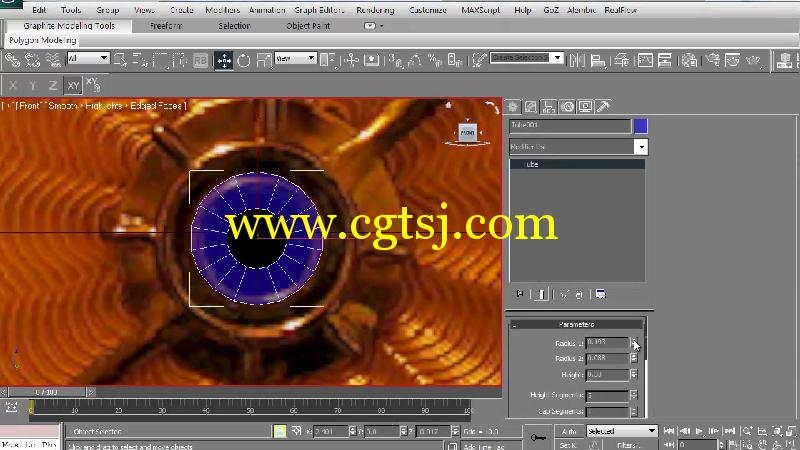This screenshot has height=450, width=800.
Task: Click the Use Pivot Point Center icon
Action: (x=328, y=60)
